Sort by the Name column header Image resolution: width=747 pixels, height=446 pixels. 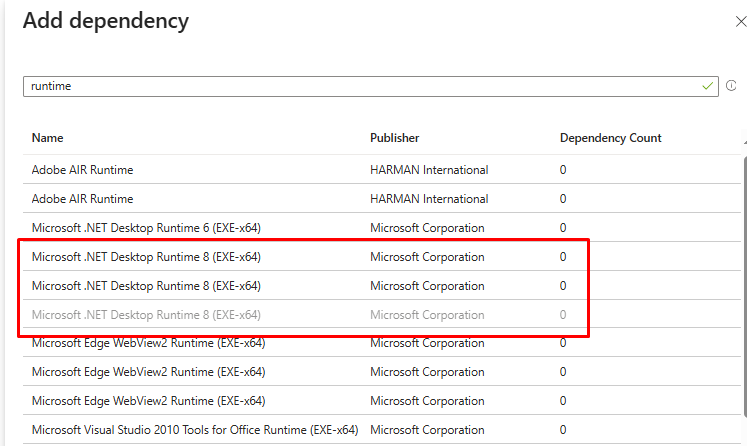pos(47,138)
